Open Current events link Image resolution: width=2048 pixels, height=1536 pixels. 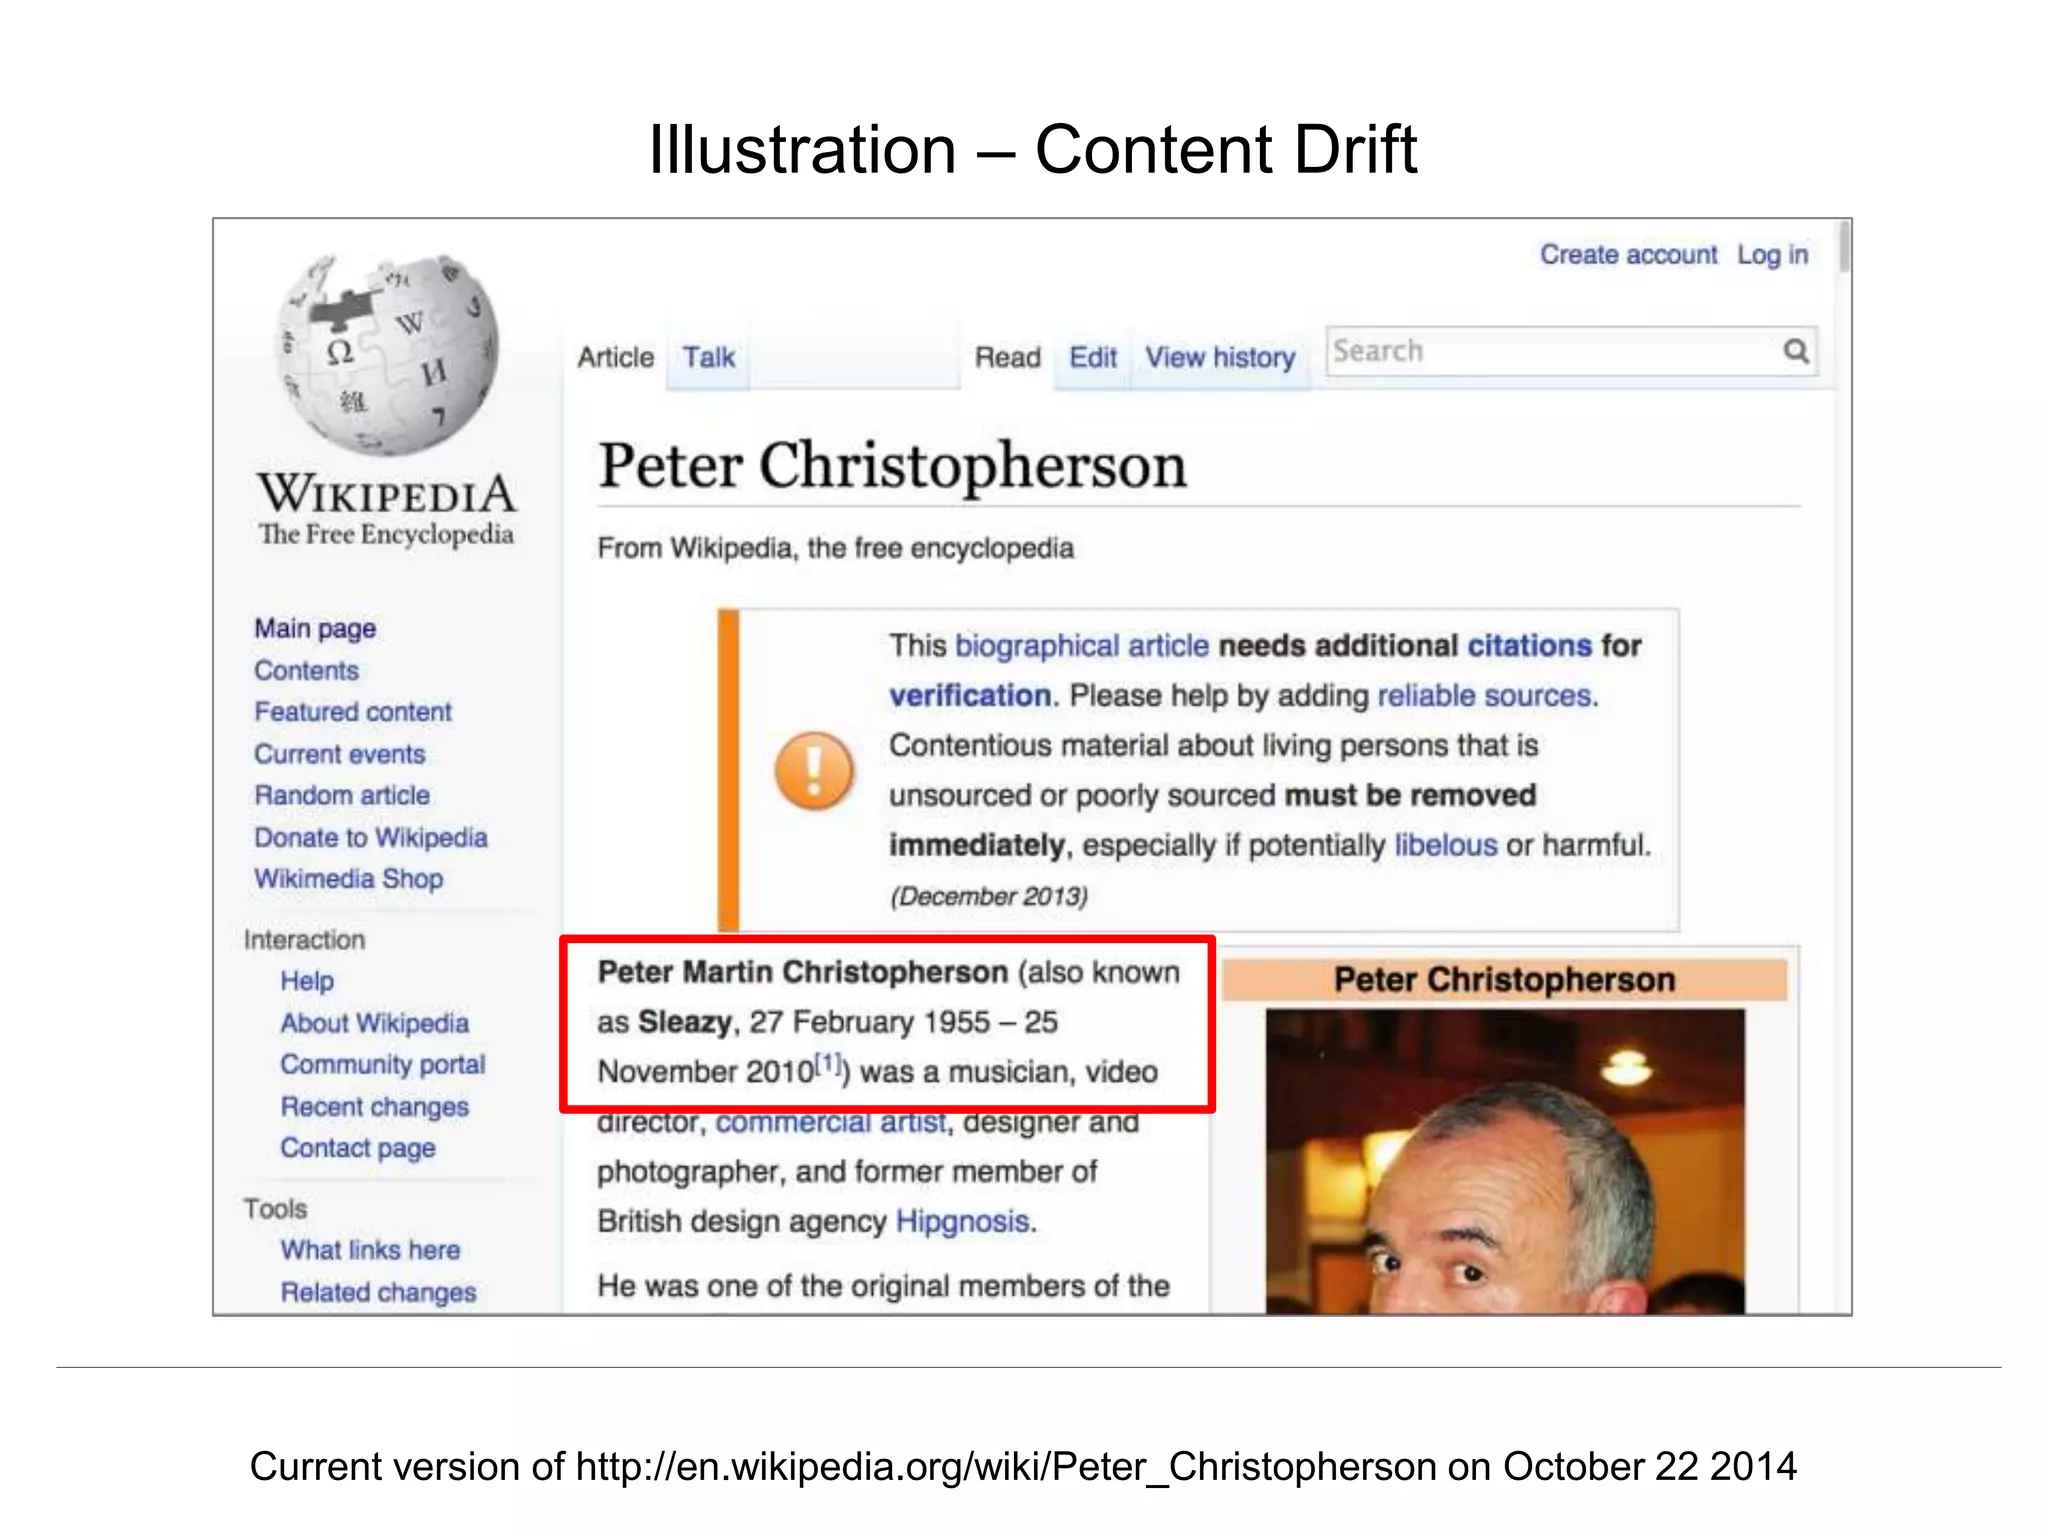point(340,754)
